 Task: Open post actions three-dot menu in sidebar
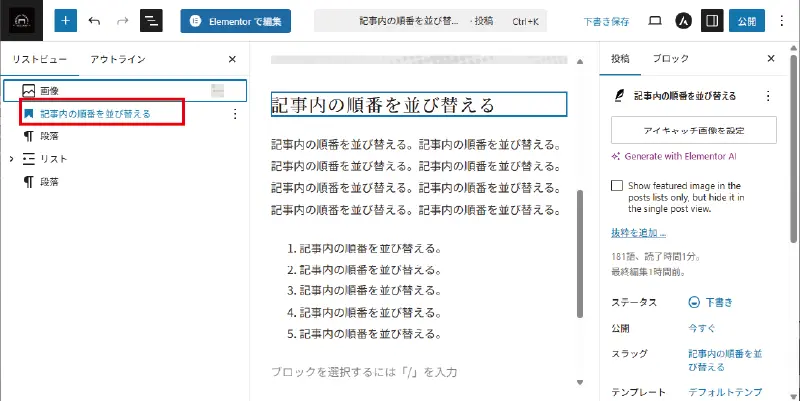(768, 96)
